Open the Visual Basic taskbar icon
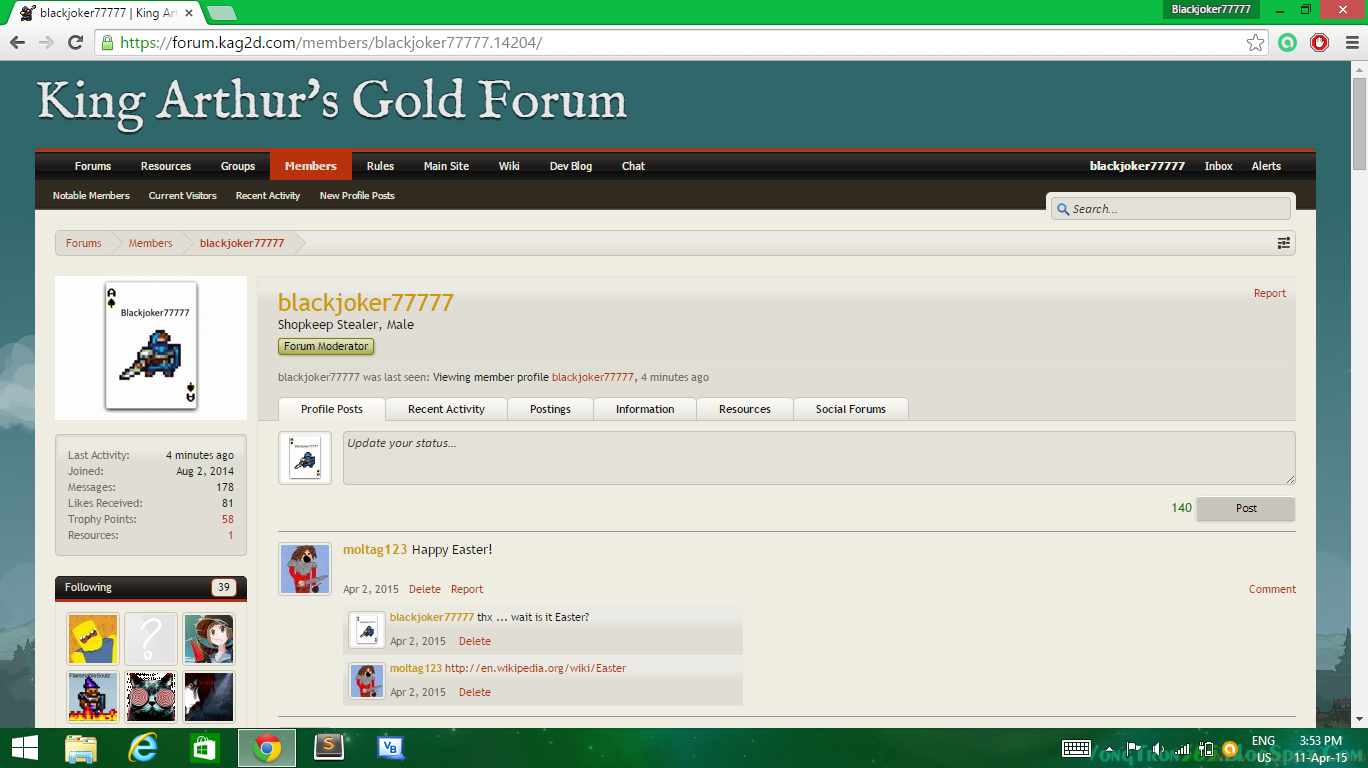The width and height of the screenshot is (1368, 768). click(x=391, y=748)
